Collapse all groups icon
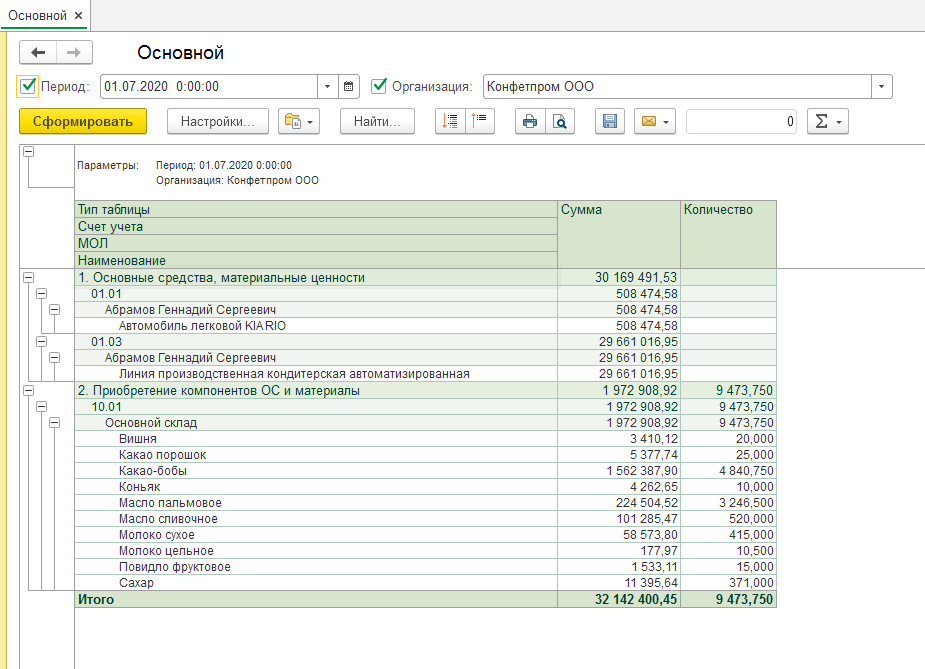This screenshot has height=669, width=925. pos(480,122)
